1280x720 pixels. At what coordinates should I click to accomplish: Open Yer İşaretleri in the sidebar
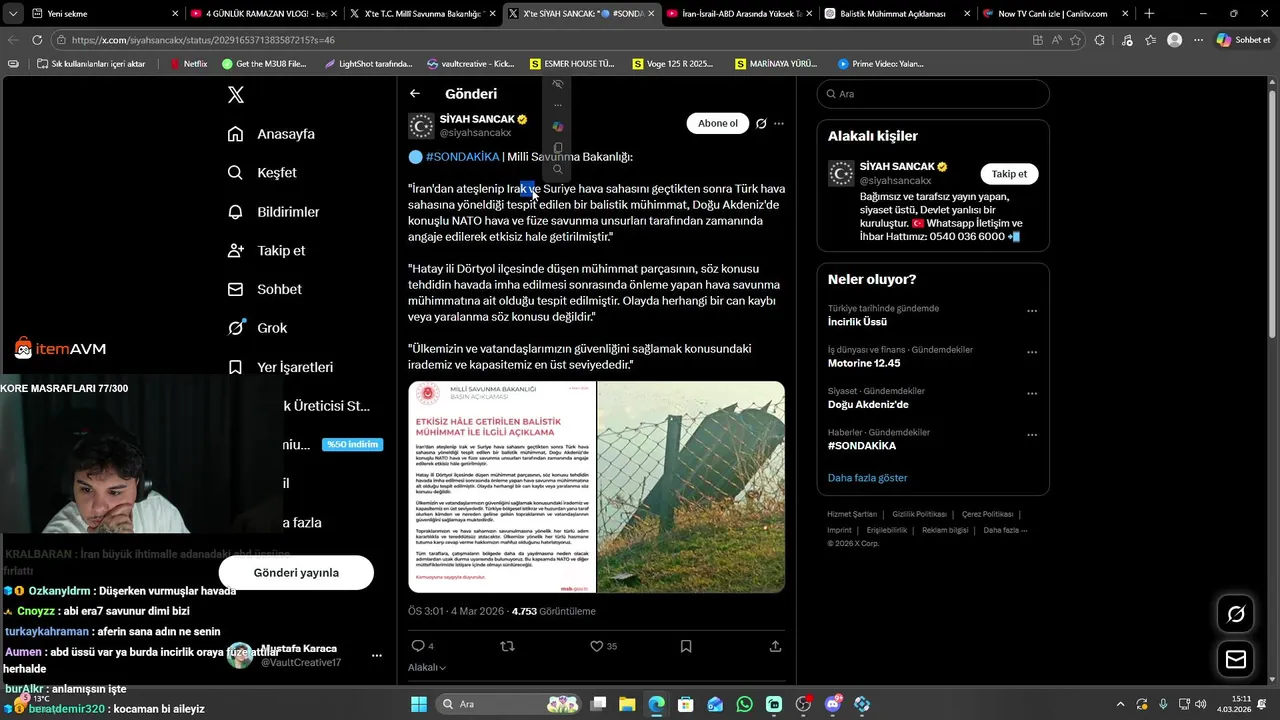280,367
